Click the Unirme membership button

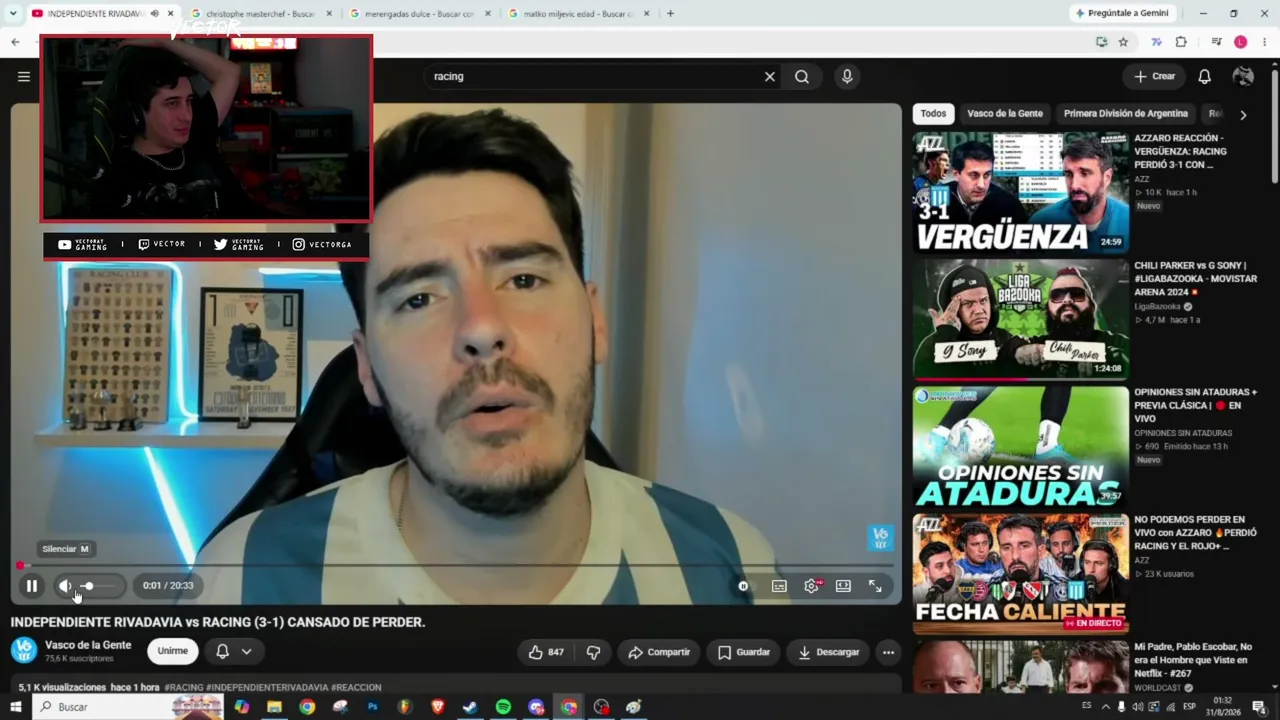(172, 651)
